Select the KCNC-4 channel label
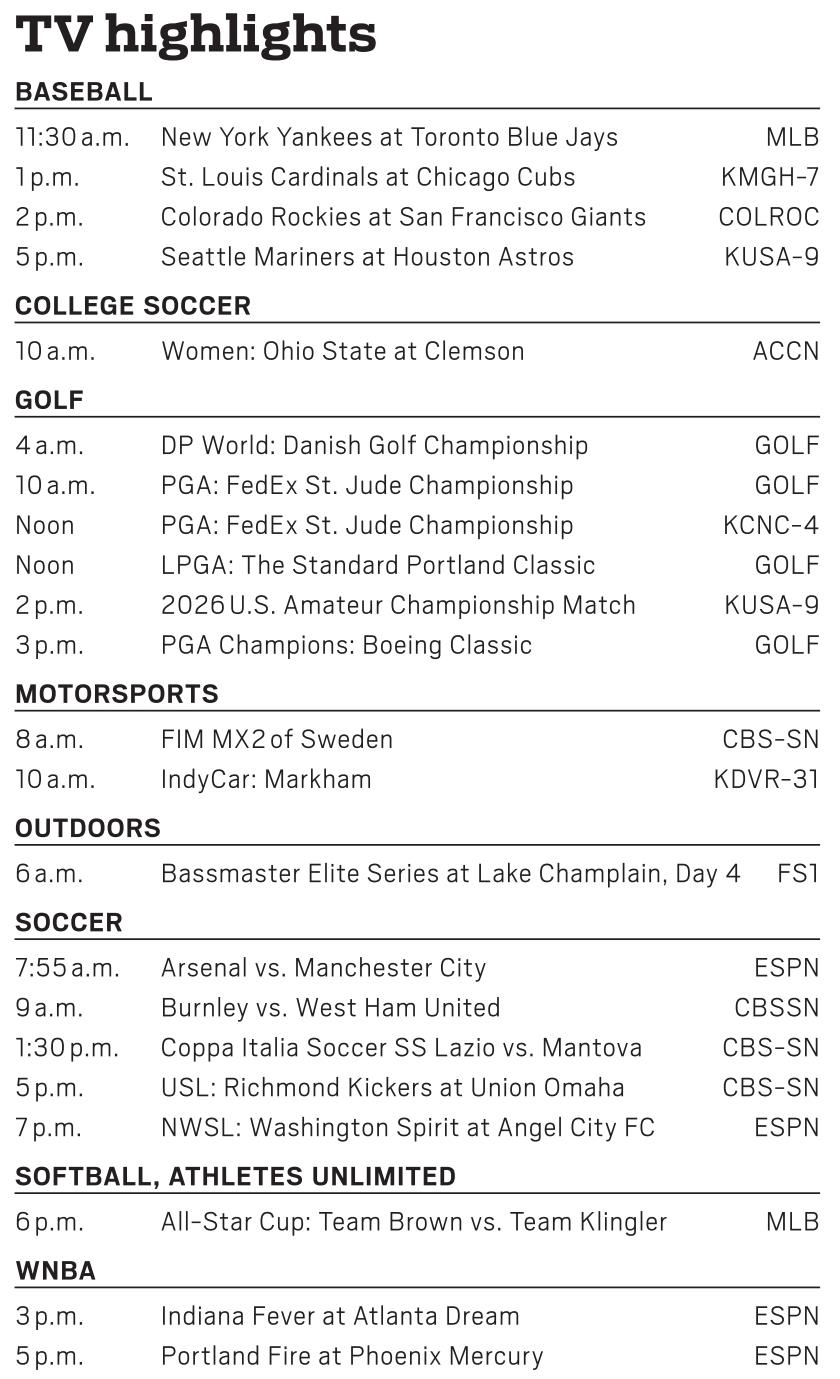This screenshot has height=1379, width=840. tap(771, 525)
